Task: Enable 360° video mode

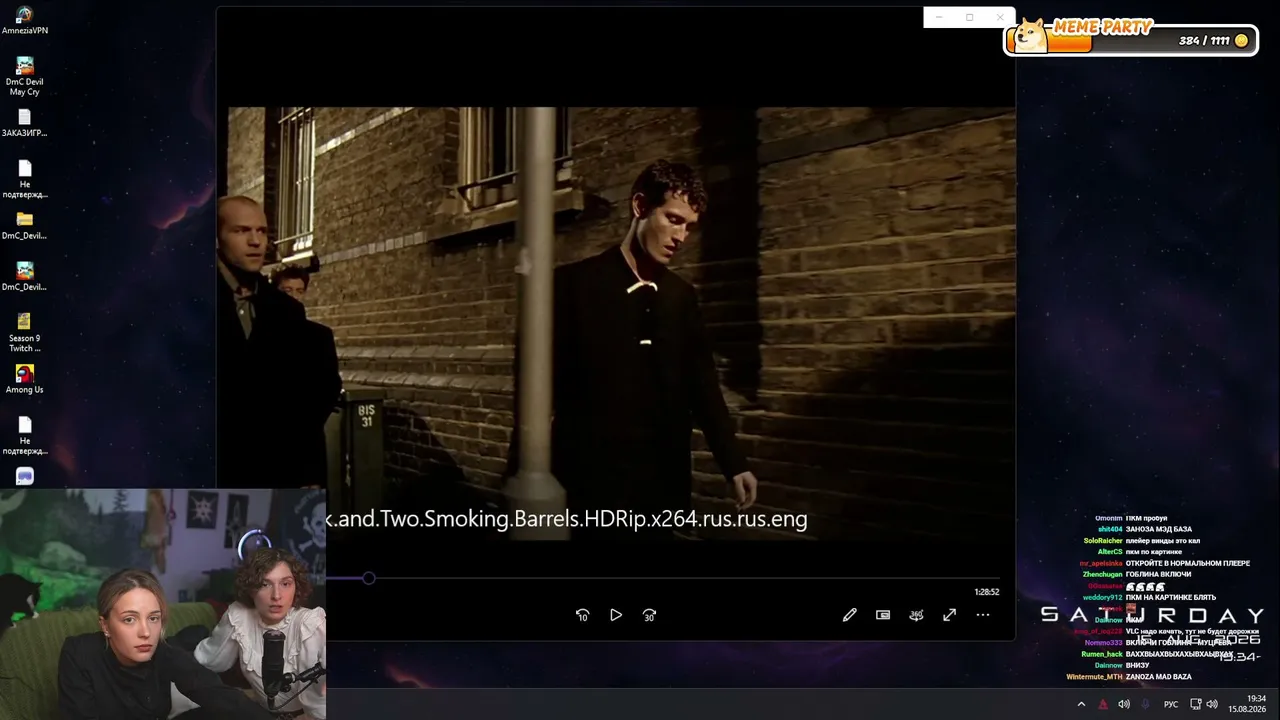Action: click(x=916, y=615)
